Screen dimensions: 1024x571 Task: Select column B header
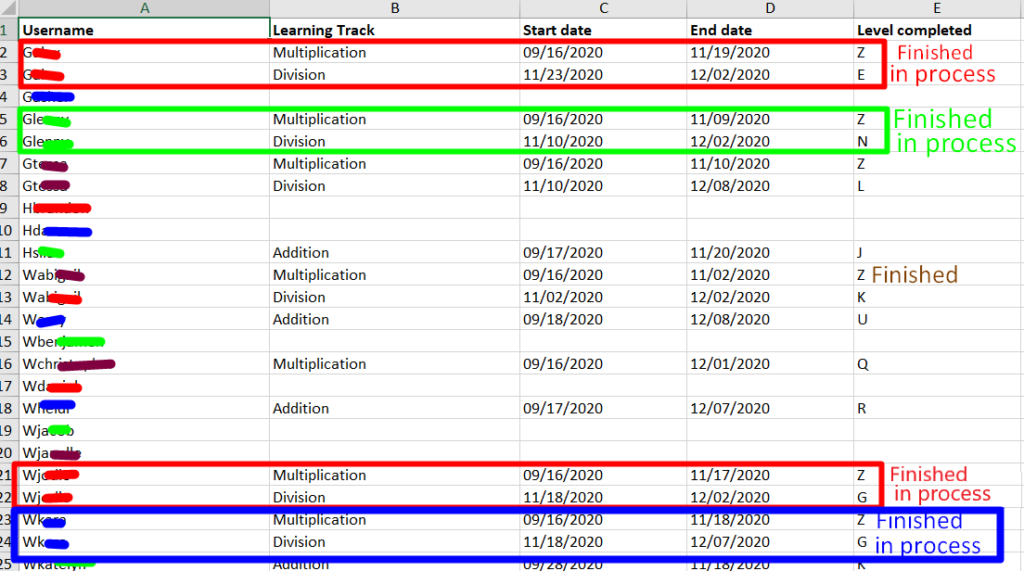[x=394, y=8]
